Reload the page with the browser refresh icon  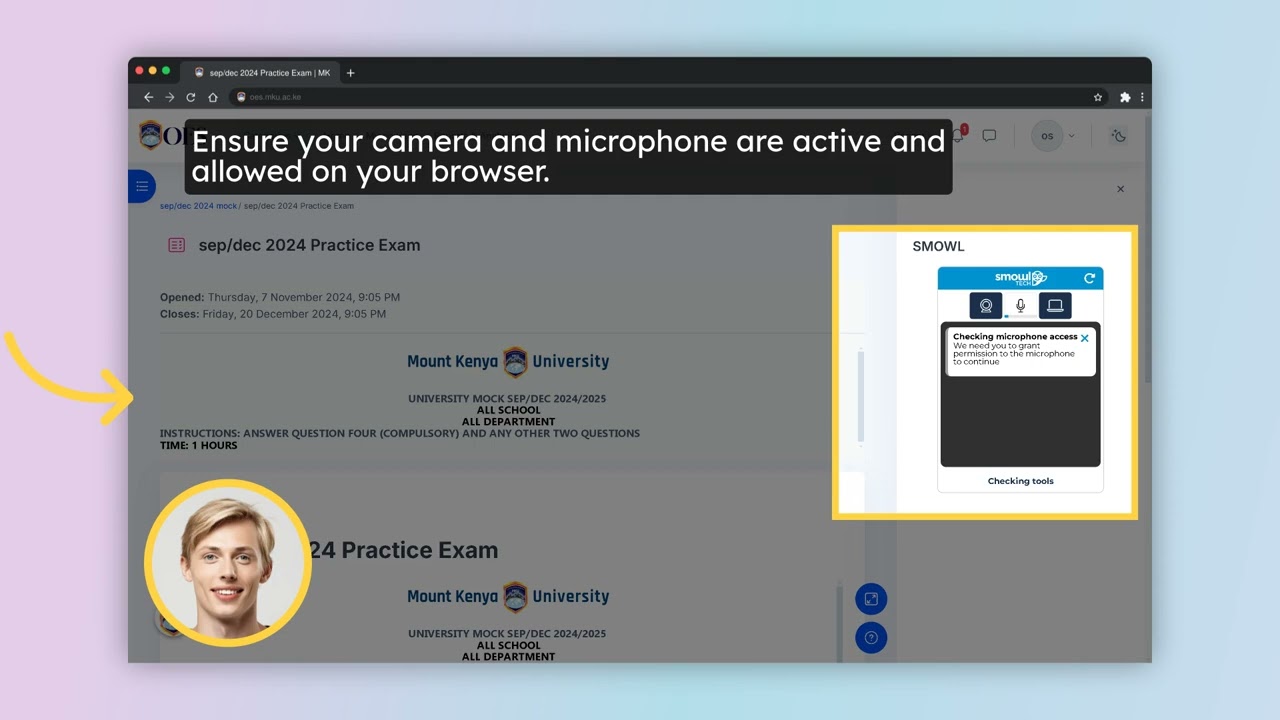(x=190, y=97)
